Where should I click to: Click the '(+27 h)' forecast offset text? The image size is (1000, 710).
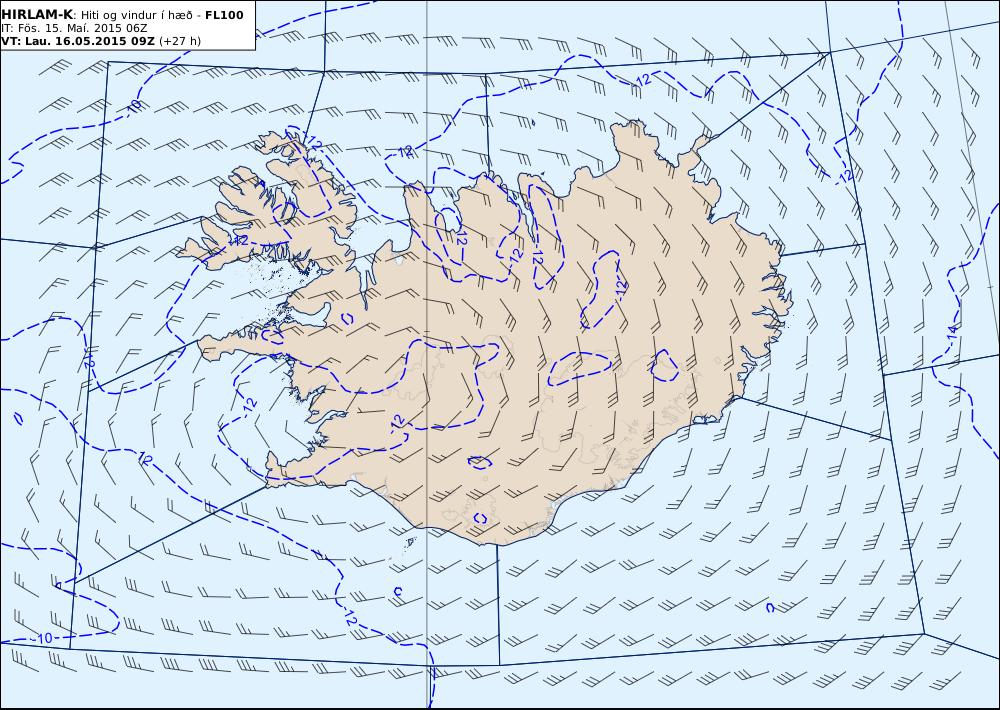pos(180,41)
